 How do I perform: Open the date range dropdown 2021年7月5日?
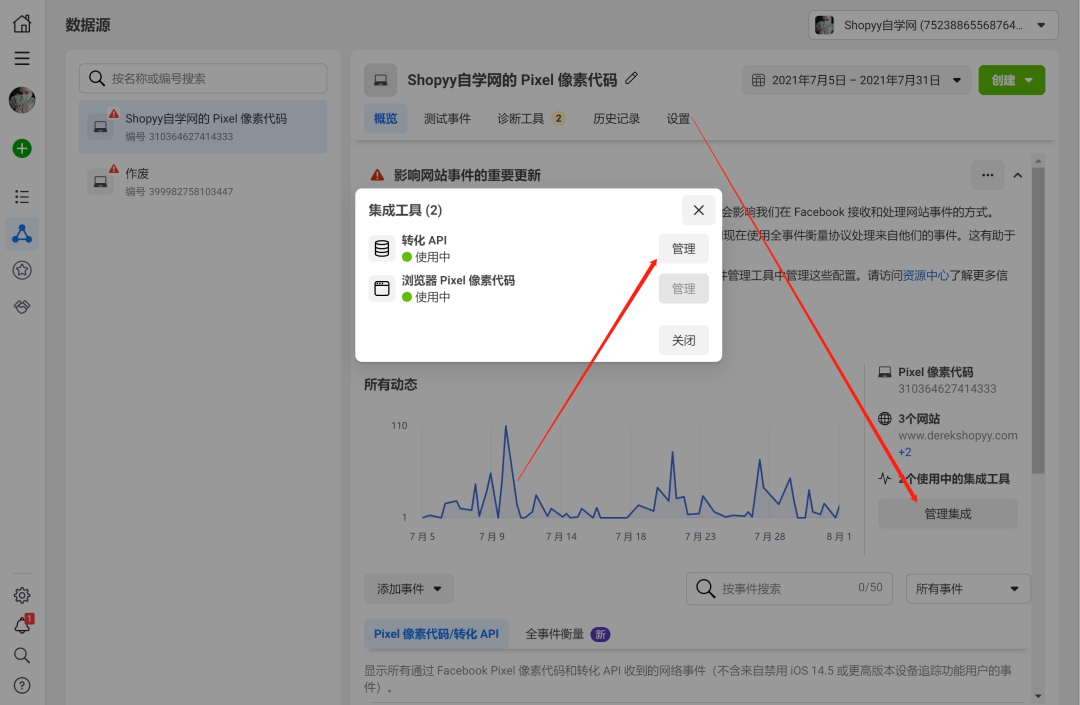point(856,80)
